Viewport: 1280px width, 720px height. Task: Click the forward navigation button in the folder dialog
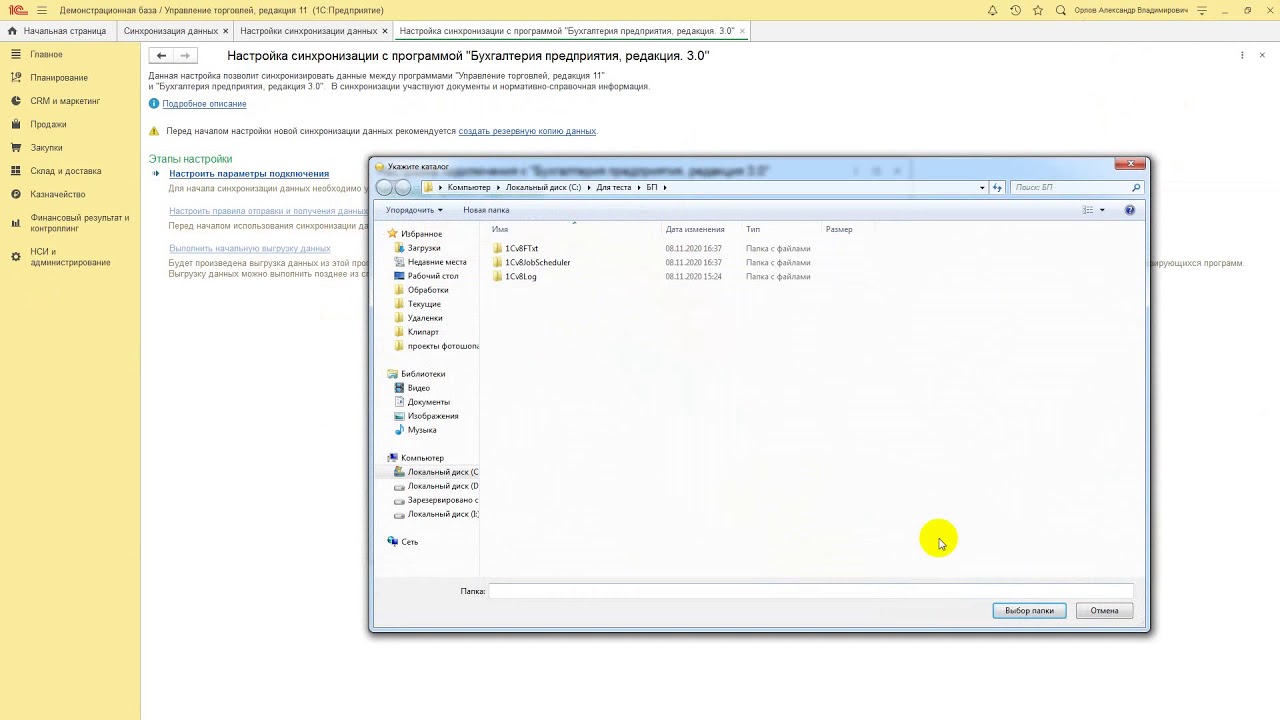click(x=402, y=187)
